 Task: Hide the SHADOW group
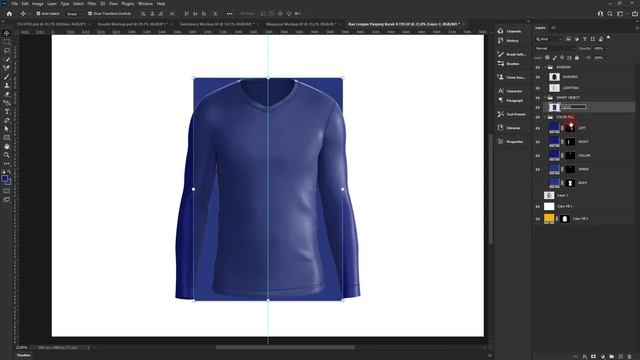click(x=538, y=67)
